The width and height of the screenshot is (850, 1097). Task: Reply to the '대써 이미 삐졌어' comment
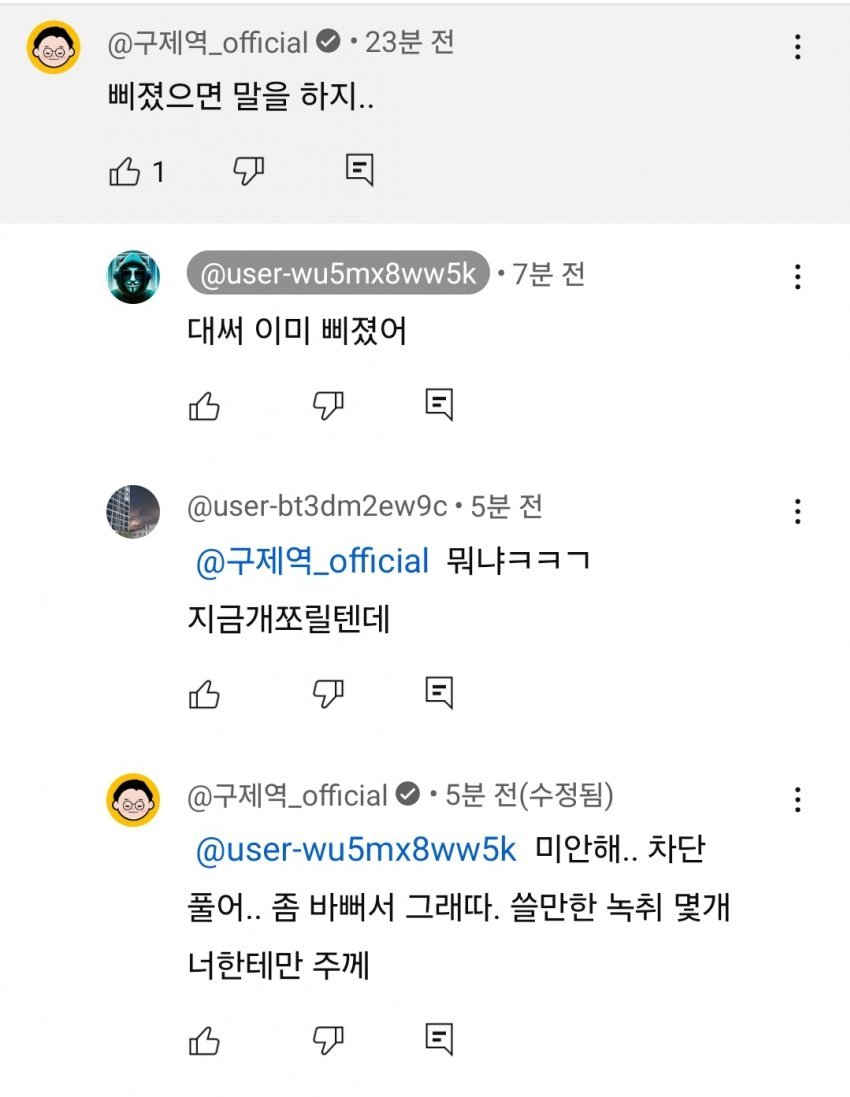pyautogui.click(x=439, y=404)
